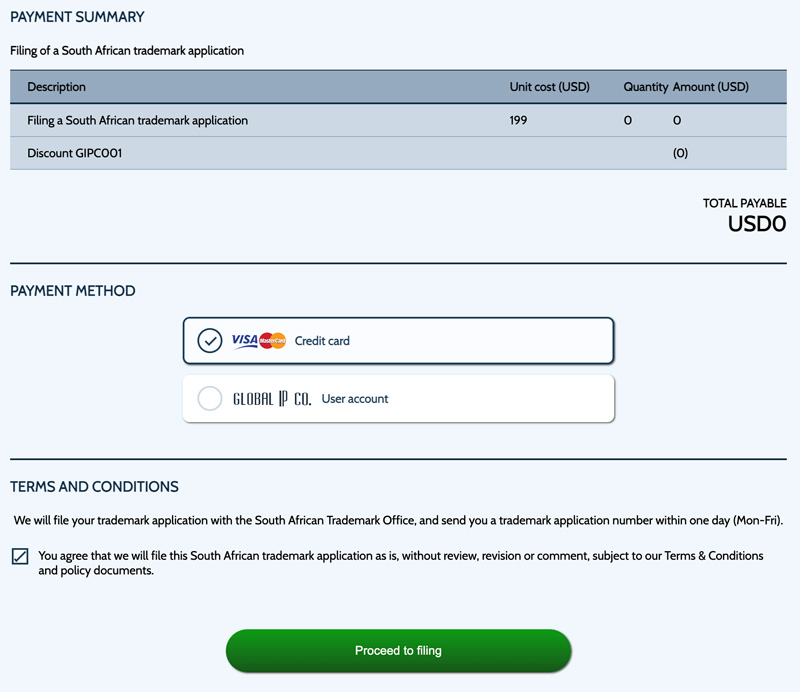Click the Terms & Conditions agreement text
The width and height of the screenshot is (800, 692).
pos(401,563)
